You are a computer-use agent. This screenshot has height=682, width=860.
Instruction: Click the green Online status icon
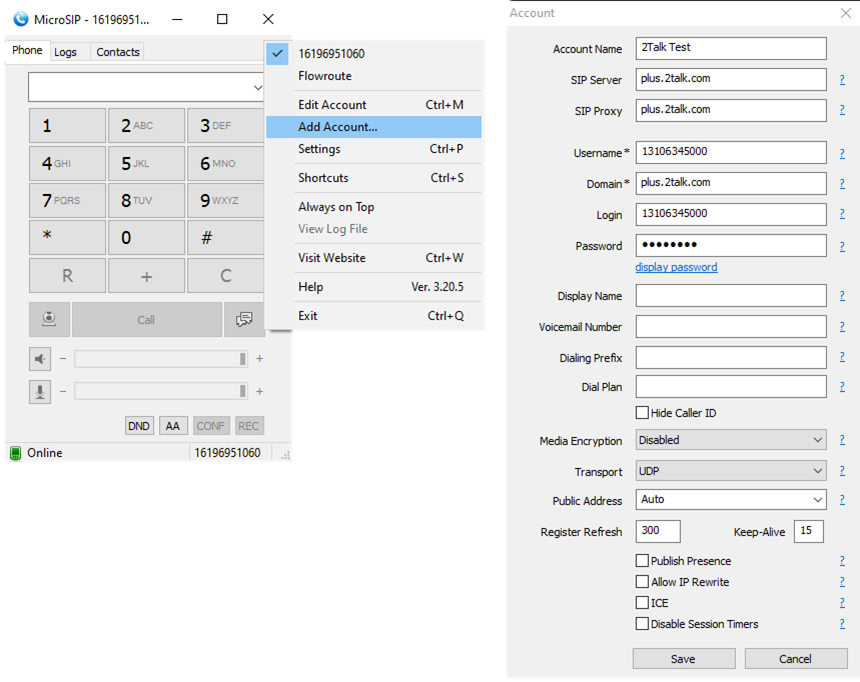(x=15, y=453)
